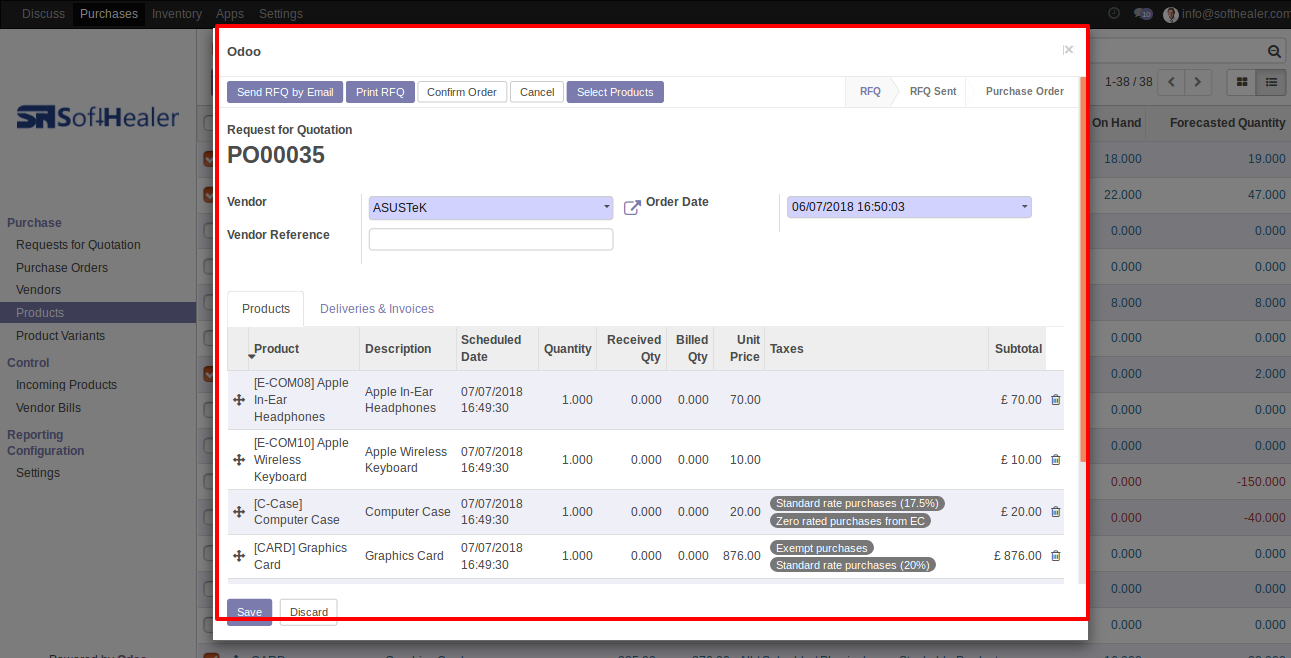Delete the Computer Case order line
The height and width of the screenshot is (658, 1291).
1056,512
